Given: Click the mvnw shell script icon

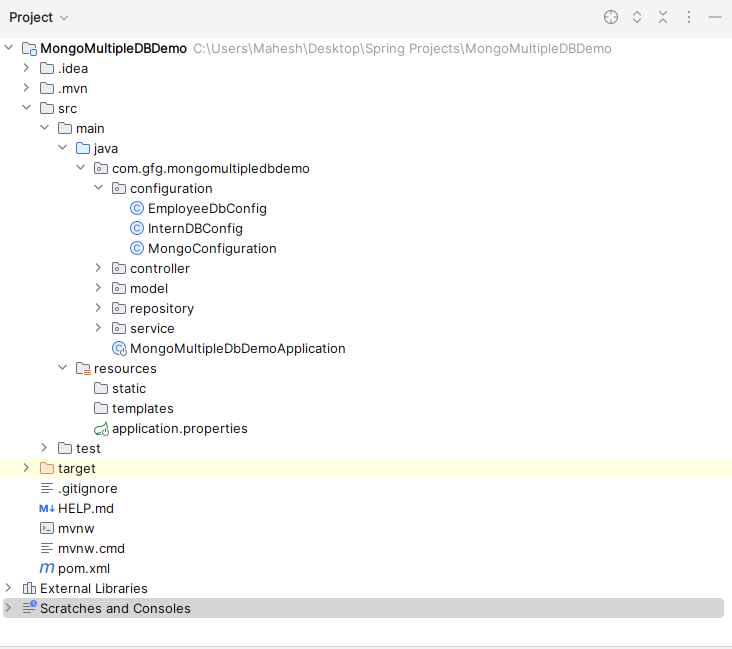Looking at the screenshot, I should [x=47, y=528].
